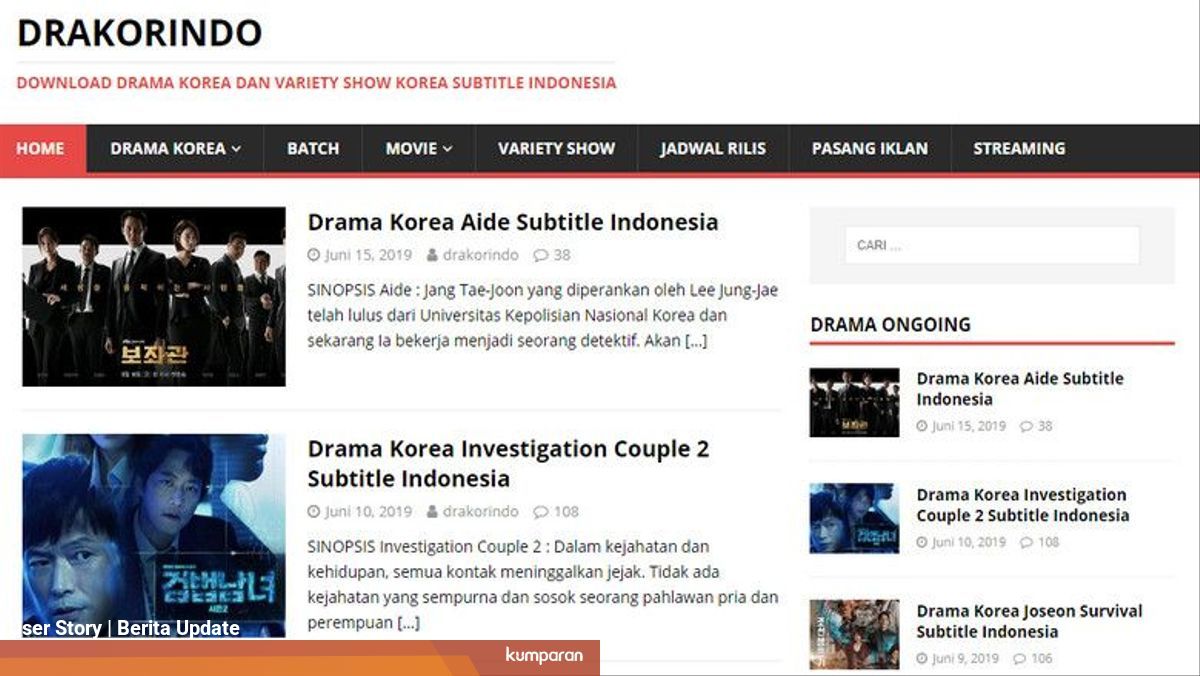Open the Drama Korea Aide article title
Image resolution: width=1200 pixels, height=676 pixels.
[513, 222]
